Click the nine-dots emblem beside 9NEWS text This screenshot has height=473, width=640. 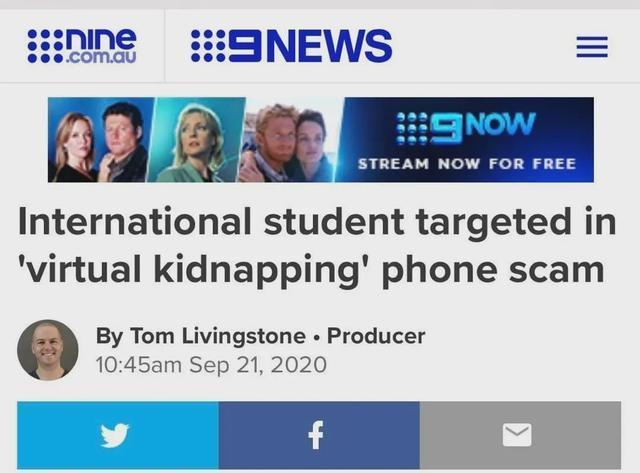click(208, 46)
